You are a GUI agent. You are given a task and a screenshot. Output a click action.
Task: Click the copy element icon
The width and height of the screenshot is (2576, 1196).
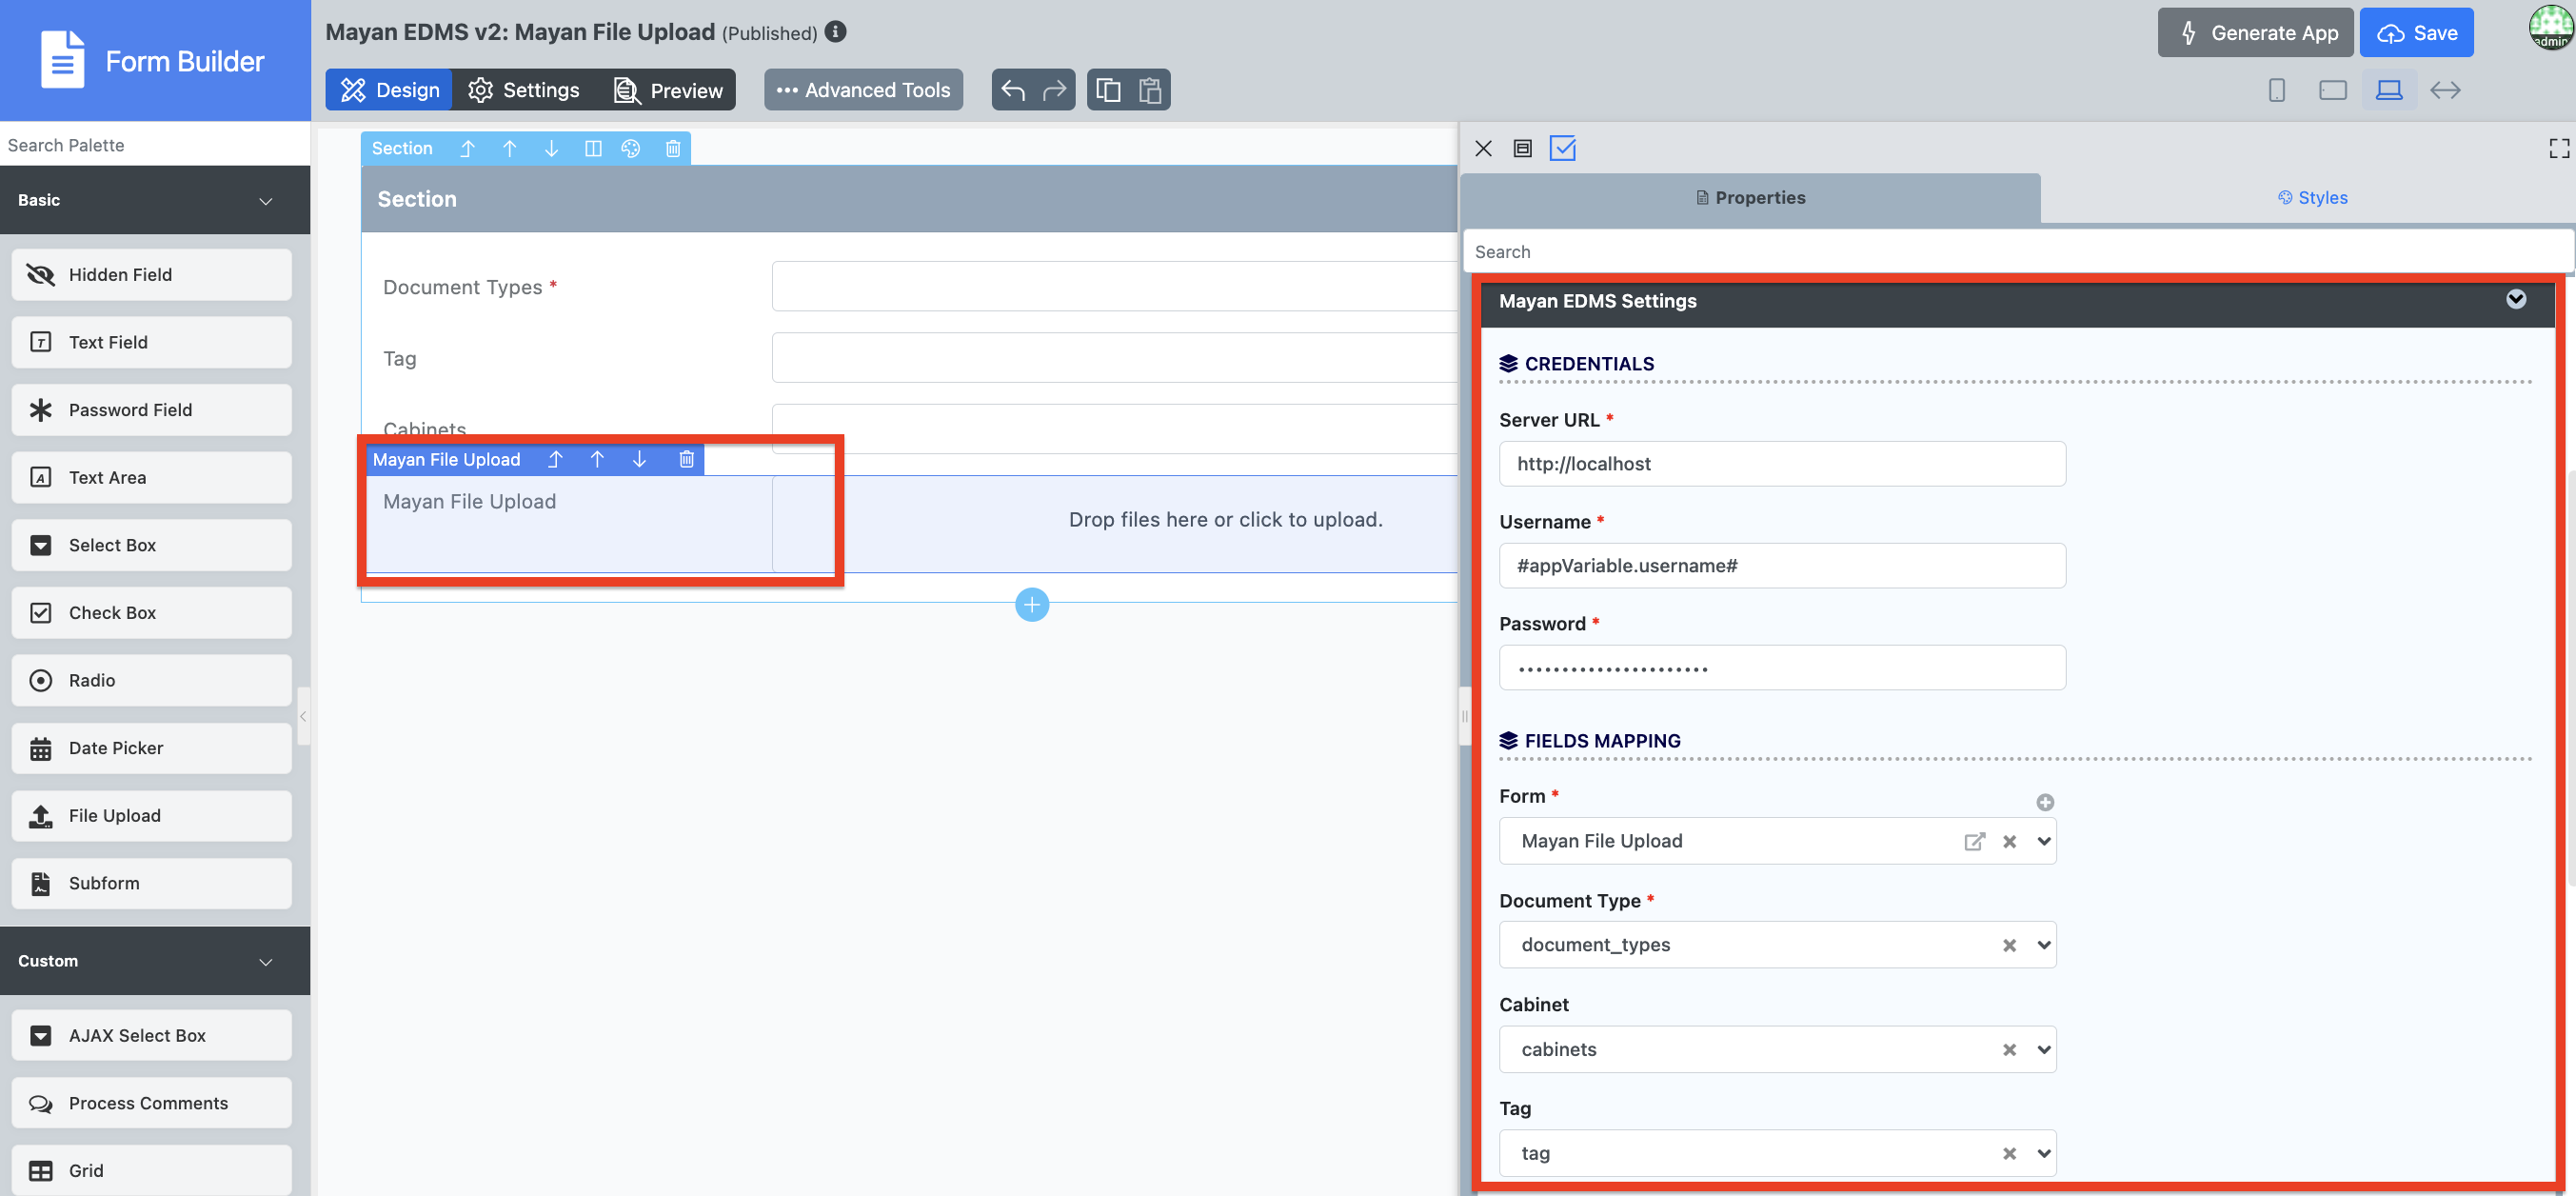[x=1108, y=90]
